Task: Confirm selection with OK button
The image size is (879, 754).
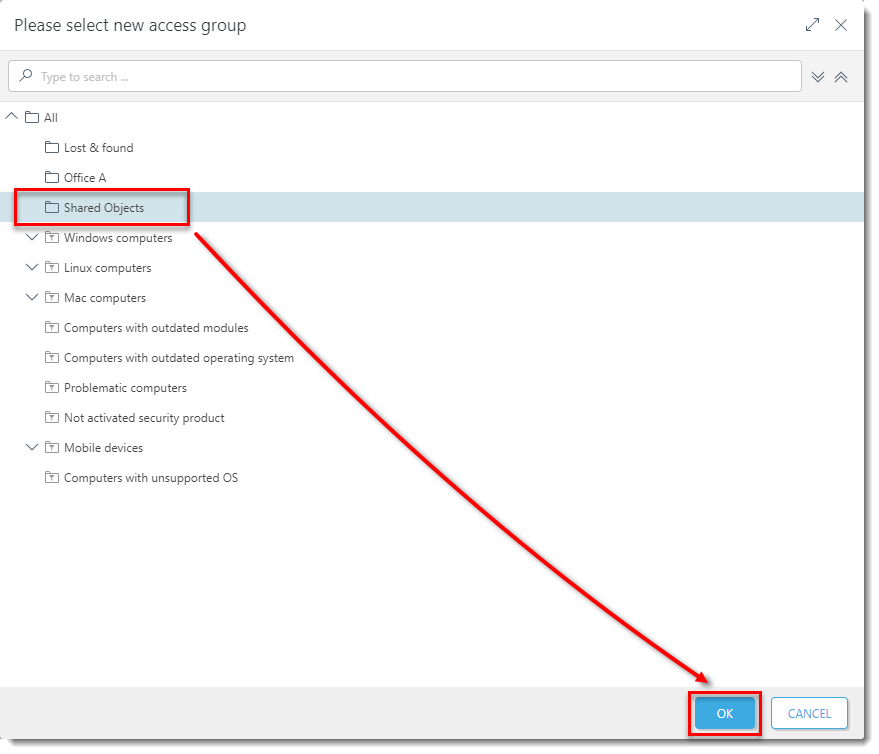Action: tap(725, 713)
